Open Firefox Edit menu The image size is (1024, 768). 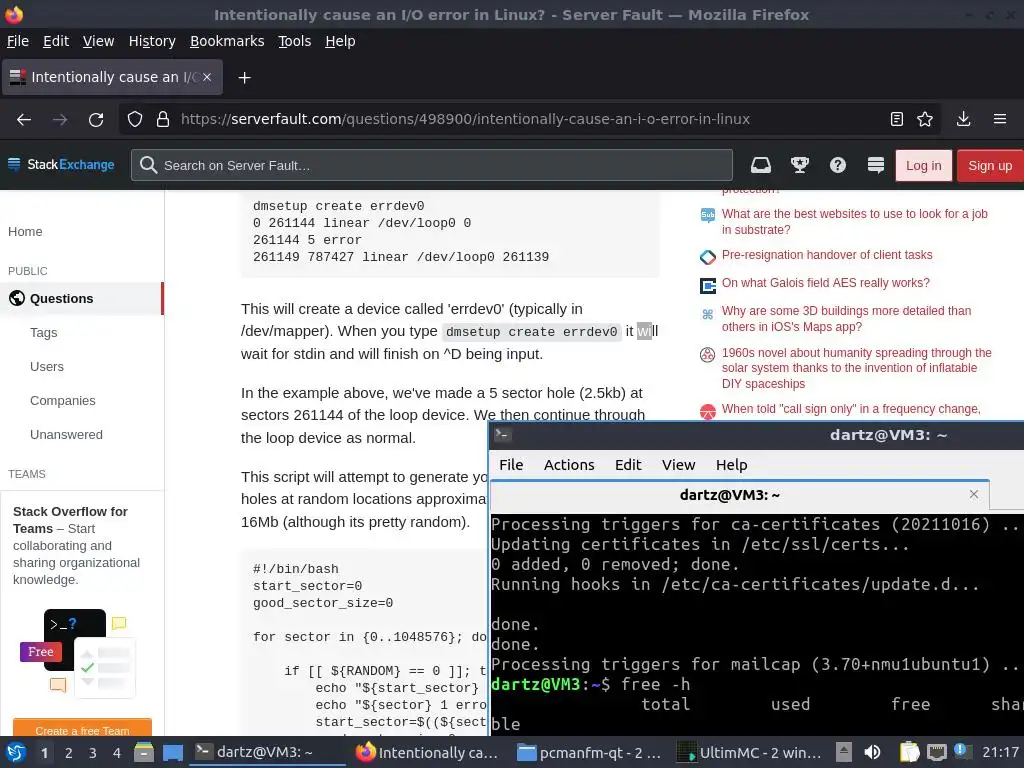56,41
